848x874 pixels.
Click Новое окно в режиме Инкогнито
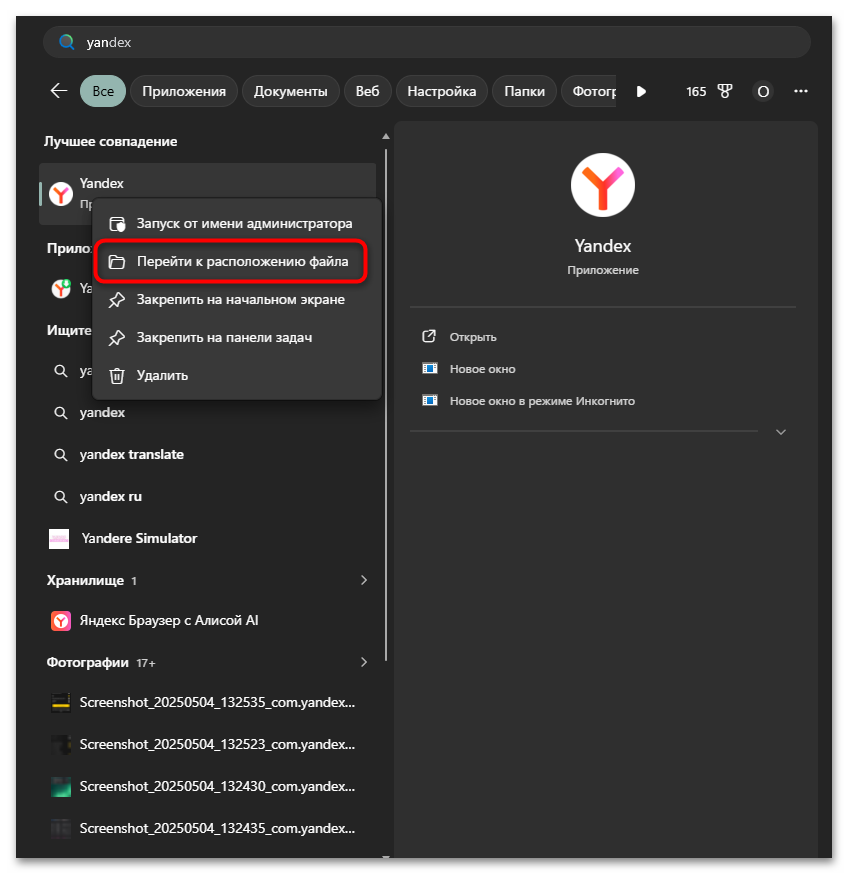(x=542, y=401)
